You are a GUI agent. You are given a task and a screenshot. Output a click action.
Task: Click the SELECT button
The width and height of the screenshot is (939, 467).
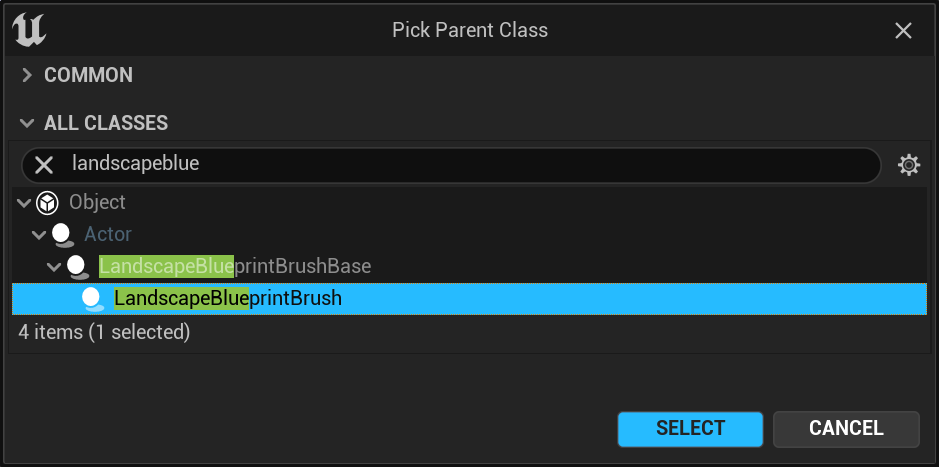tap(690, 429)
